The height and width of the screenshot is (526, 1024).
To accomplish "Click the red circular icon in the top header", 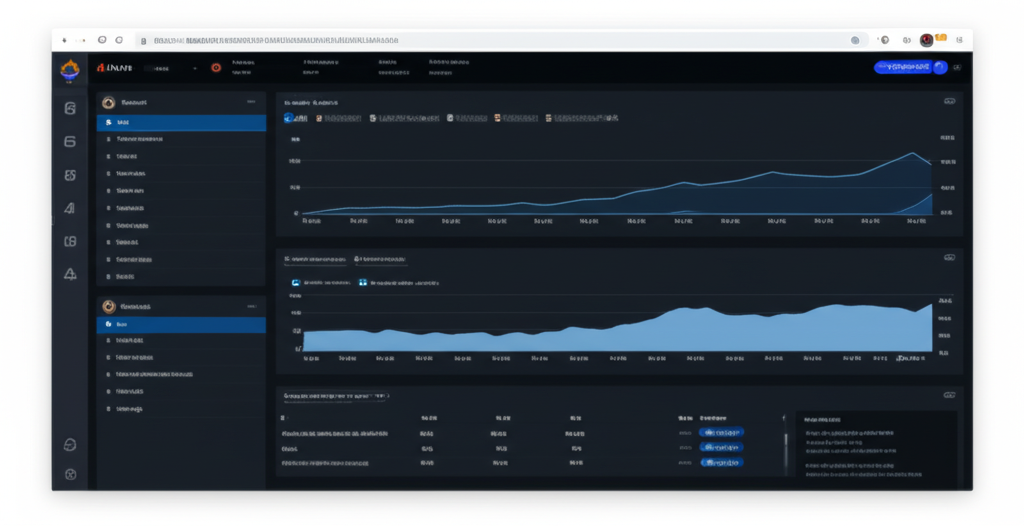I will point(215,68).
